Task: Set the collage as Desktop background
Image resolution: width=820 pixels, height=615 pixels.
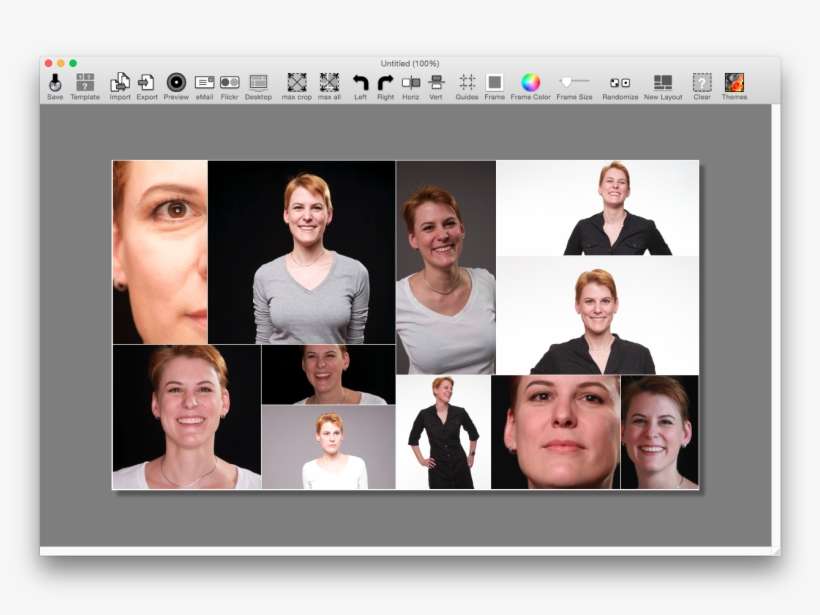Action: [258, 85]
